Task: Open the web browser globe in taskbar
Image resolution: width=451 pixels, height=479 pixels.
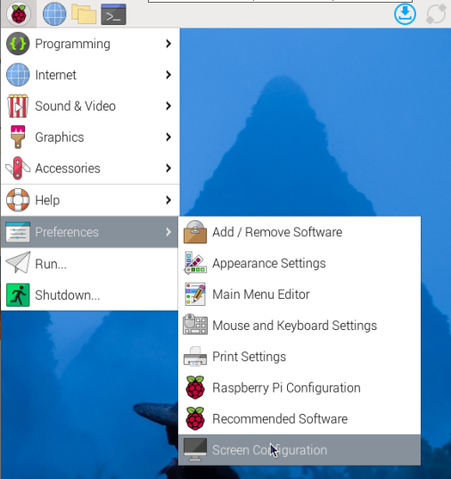Action: pos(54,14)
